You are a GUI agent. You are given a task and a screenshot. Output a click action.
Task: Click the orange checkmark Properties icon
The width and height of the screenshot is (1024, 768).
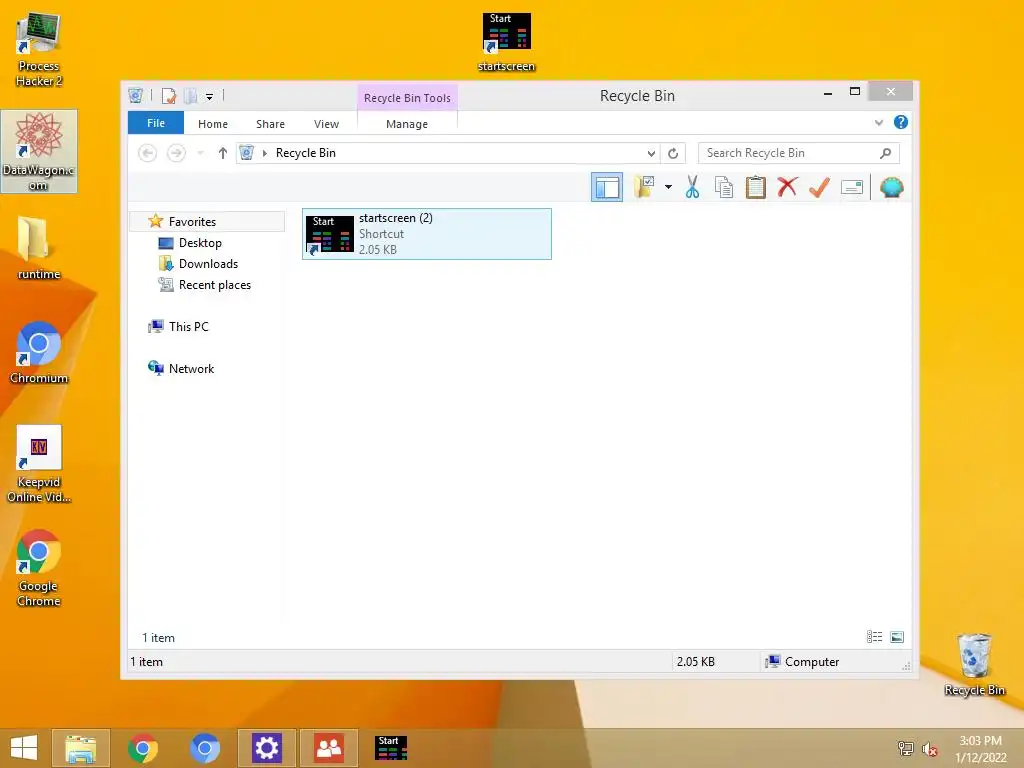coord(819,187)
